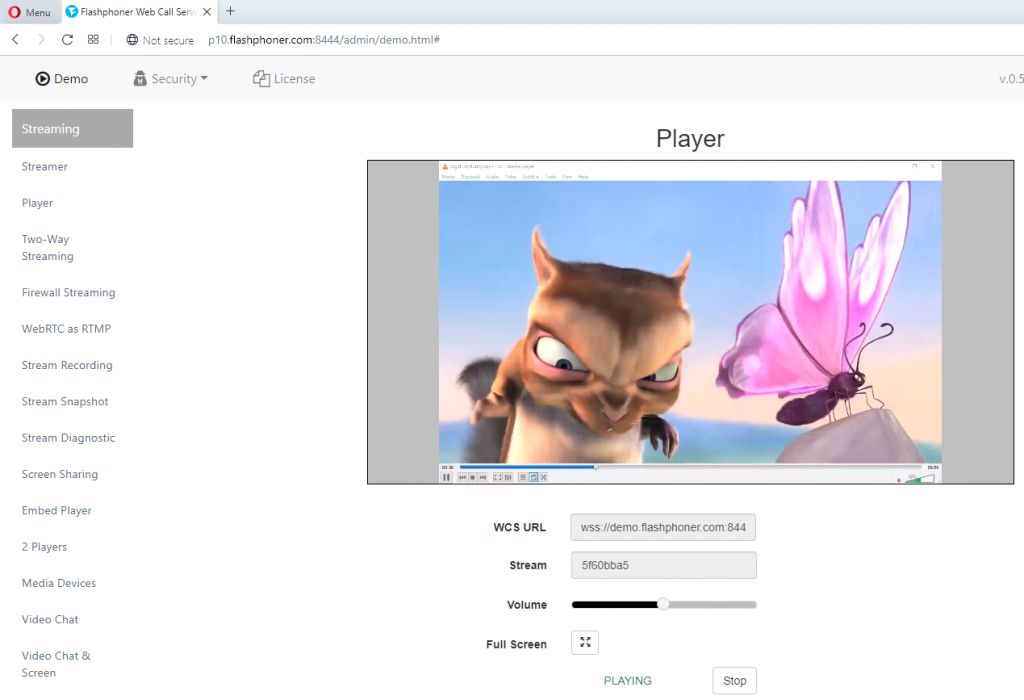Screen dimensions: 1024x700
Task: Go forward to the next page
Action: pyautogui.click(x=40, y=40)
